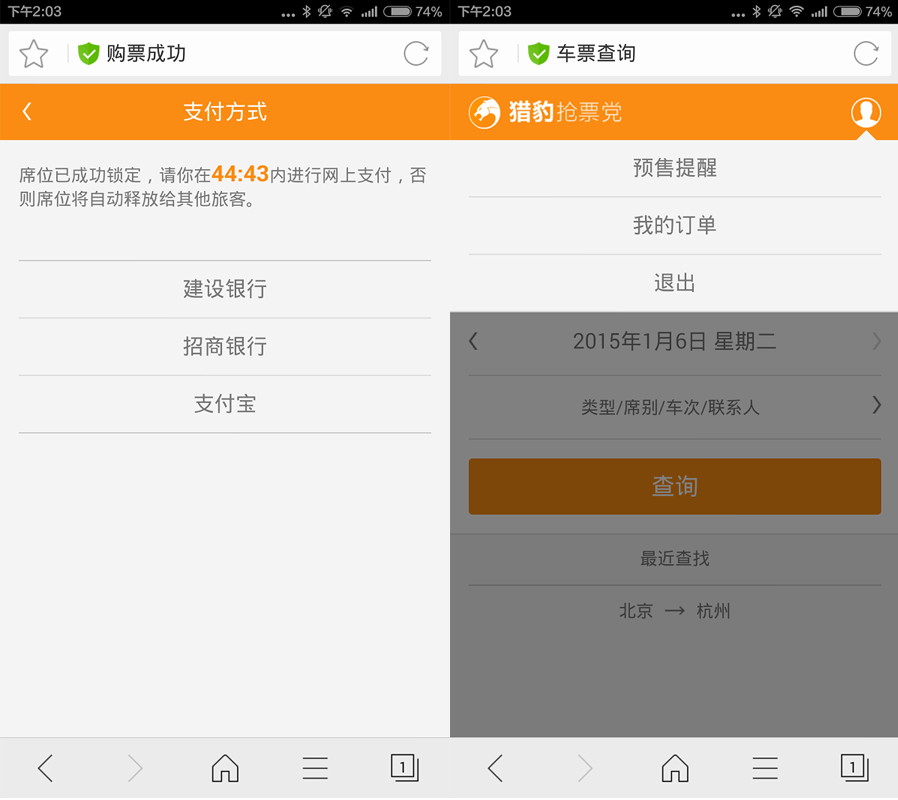Open 我的订单 from the user menu
This screenshot has height=800, width=898.
point(675,226)
